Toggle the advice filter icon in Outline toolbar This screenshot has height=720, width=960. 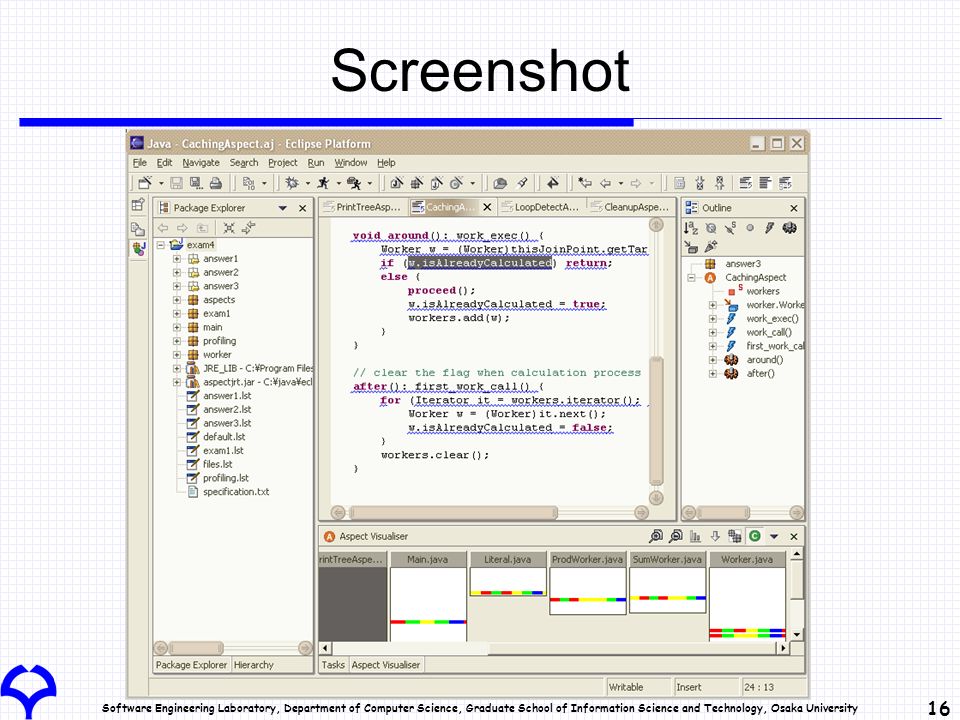(x=789, y=228)
